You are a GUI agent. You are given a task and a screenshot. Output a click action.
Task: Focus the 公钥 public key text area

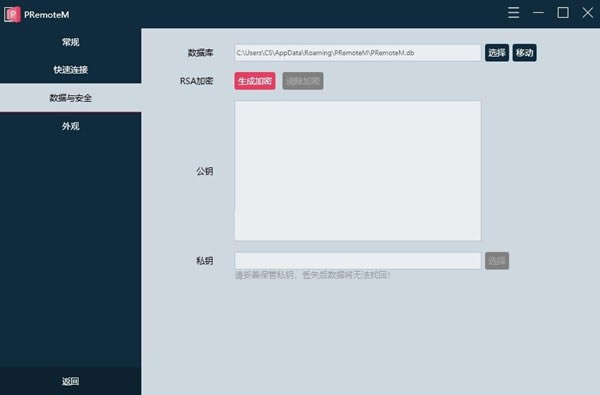[357, 171]
